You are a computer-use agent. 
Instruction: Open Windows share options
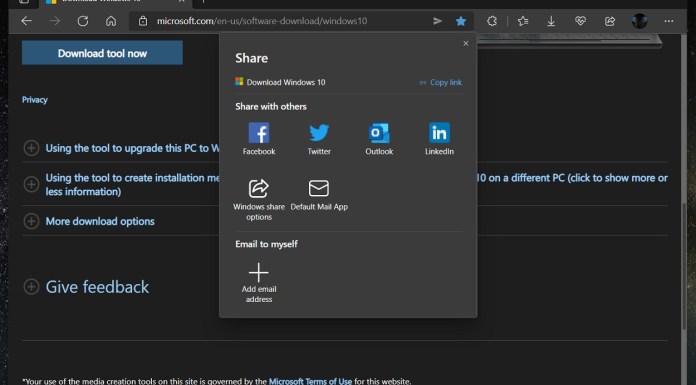259,200
